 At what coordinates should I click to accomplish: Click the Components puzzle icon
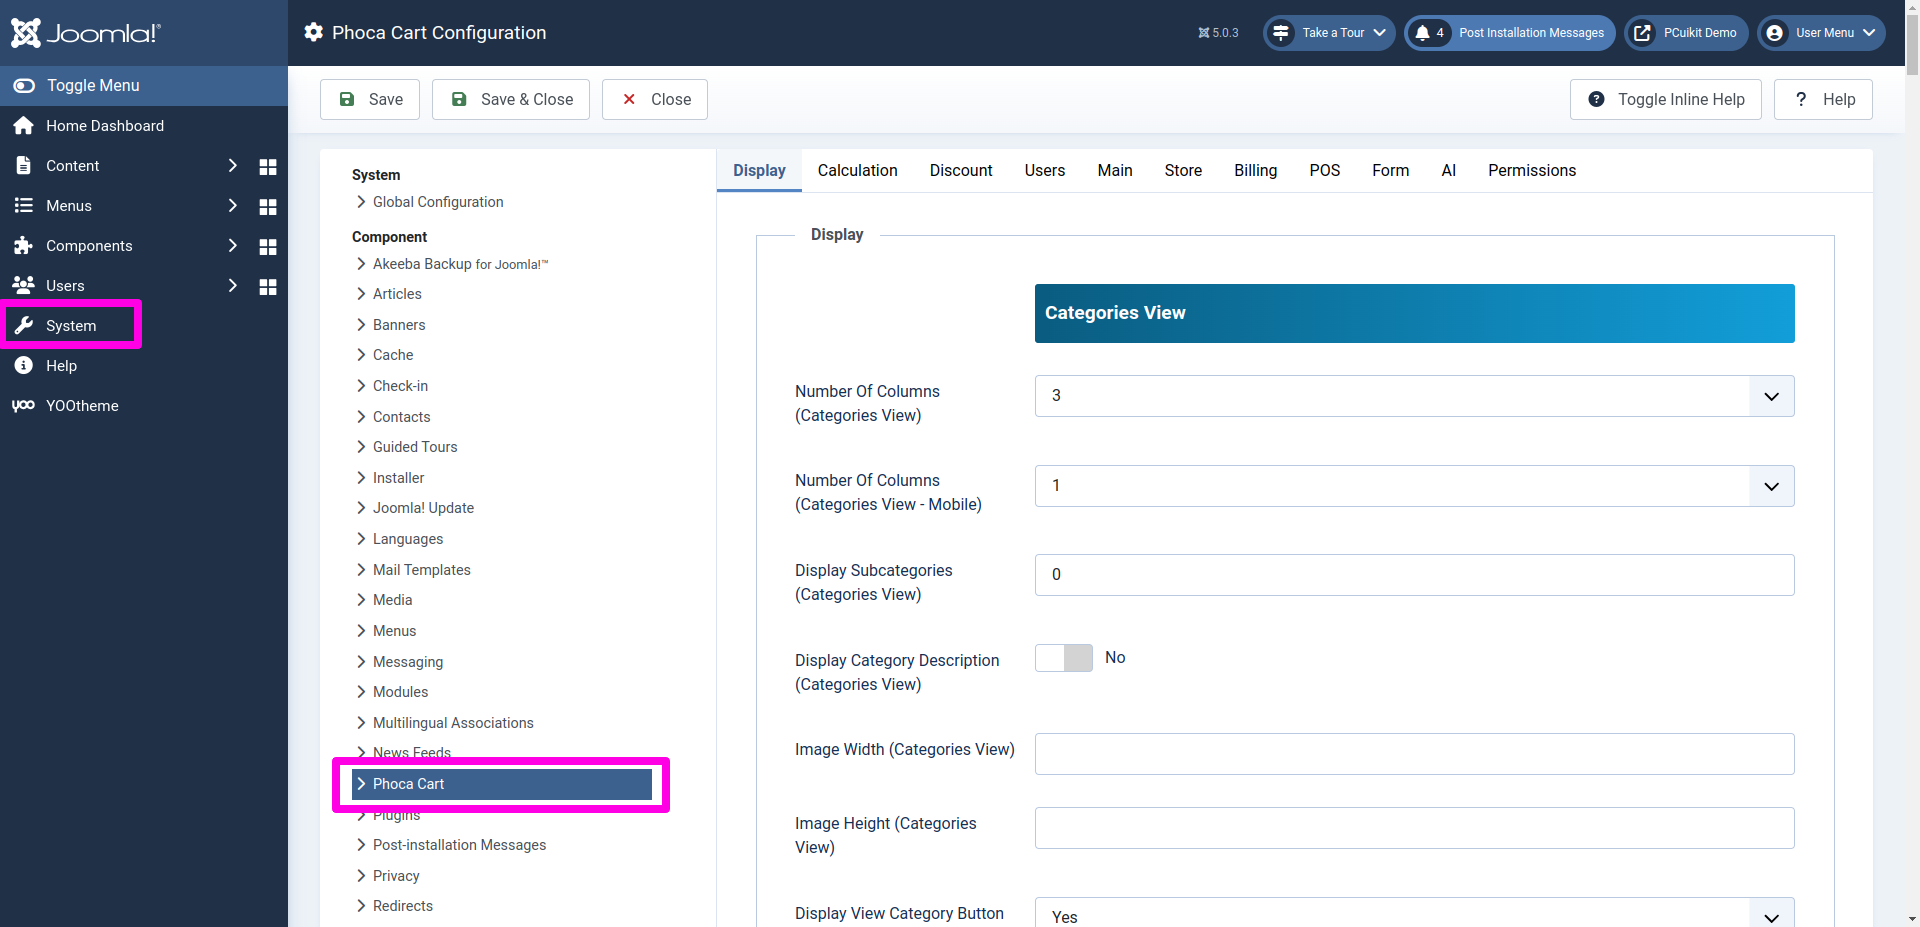(24, 246)
